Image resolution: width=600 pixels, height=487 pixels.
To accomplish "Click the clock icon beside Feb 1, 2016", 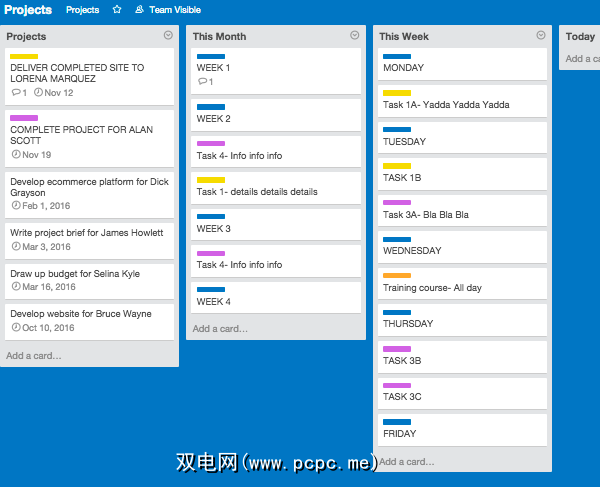I will [16, 205].
